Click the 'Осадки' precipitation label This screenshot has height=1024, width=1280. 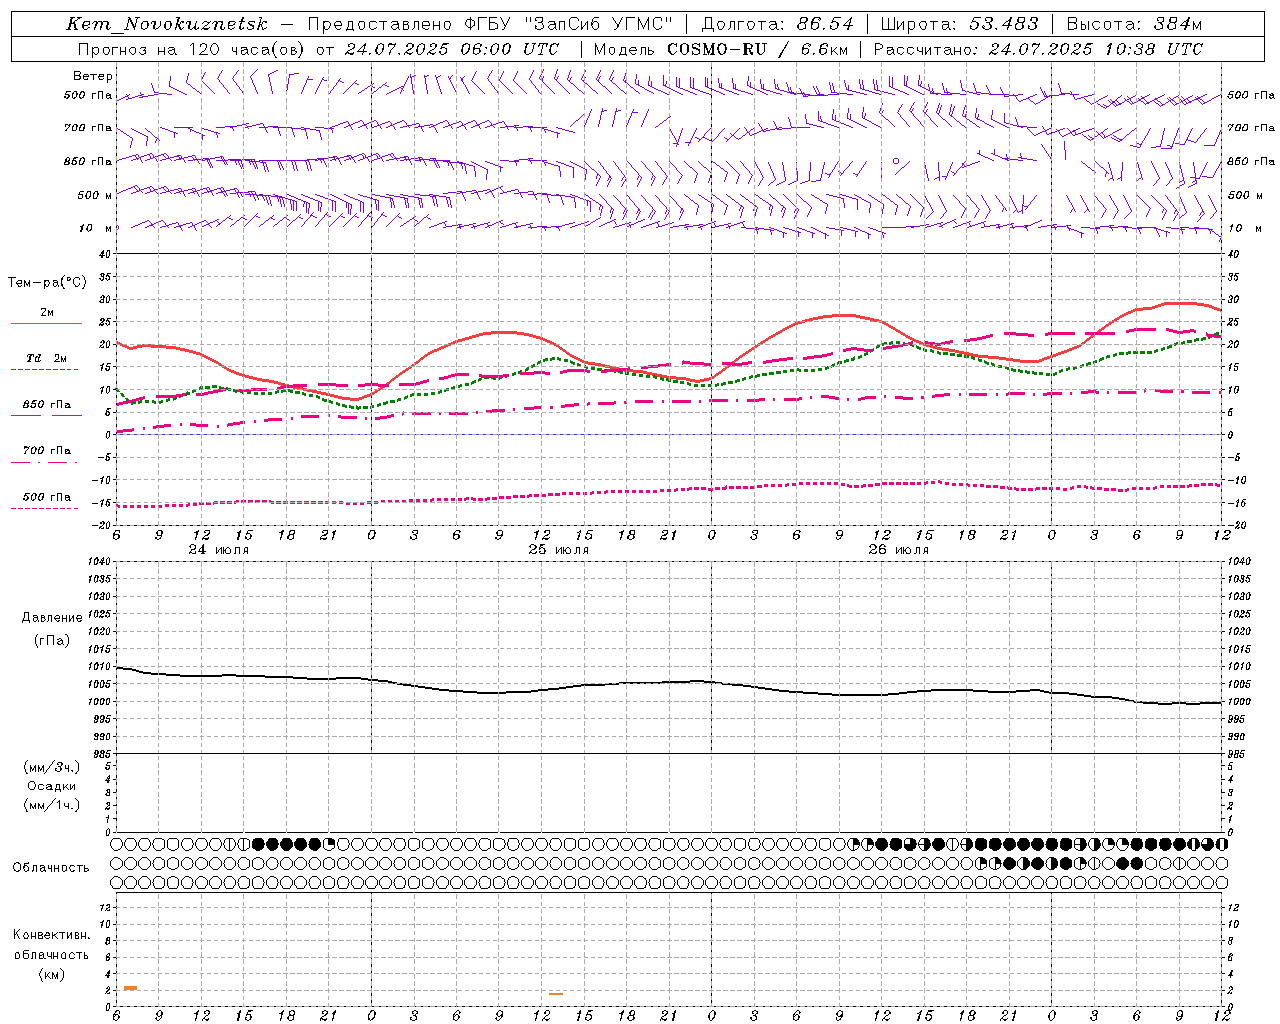(x=52, y=786)
